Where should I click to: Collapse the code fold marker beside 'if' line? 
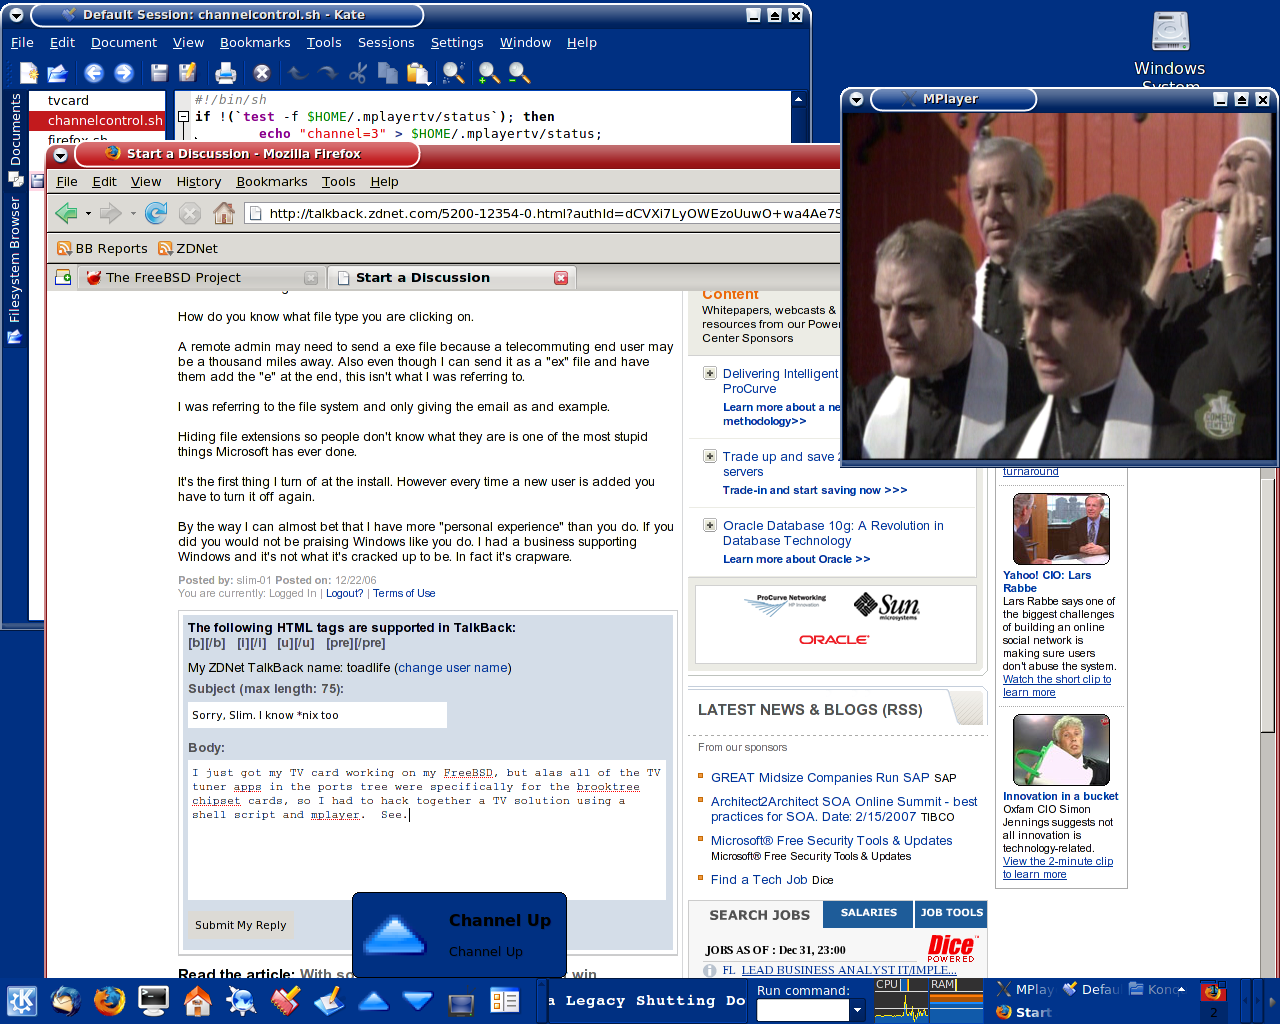coord(183,117)
